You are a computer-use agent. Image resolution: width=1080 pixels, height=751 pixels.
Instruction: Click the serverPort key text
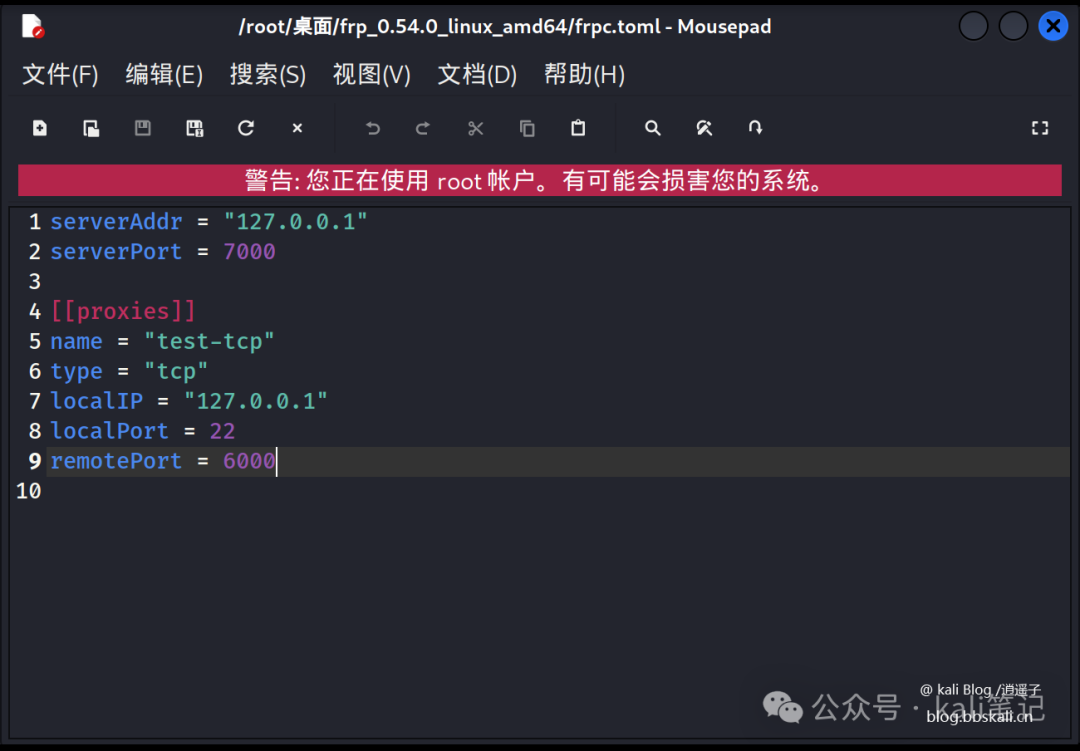116,251
